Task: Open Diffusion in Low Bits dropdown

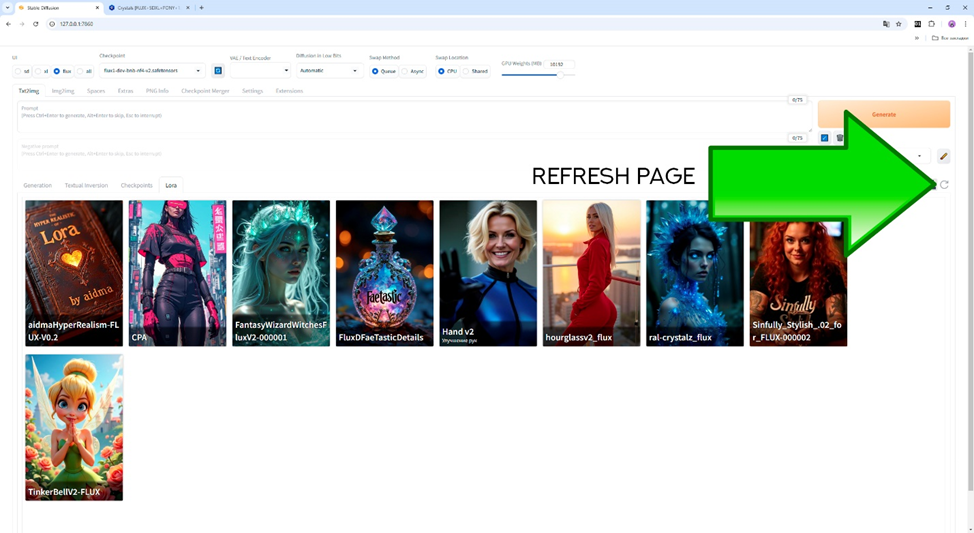Action: coord(329,71)
